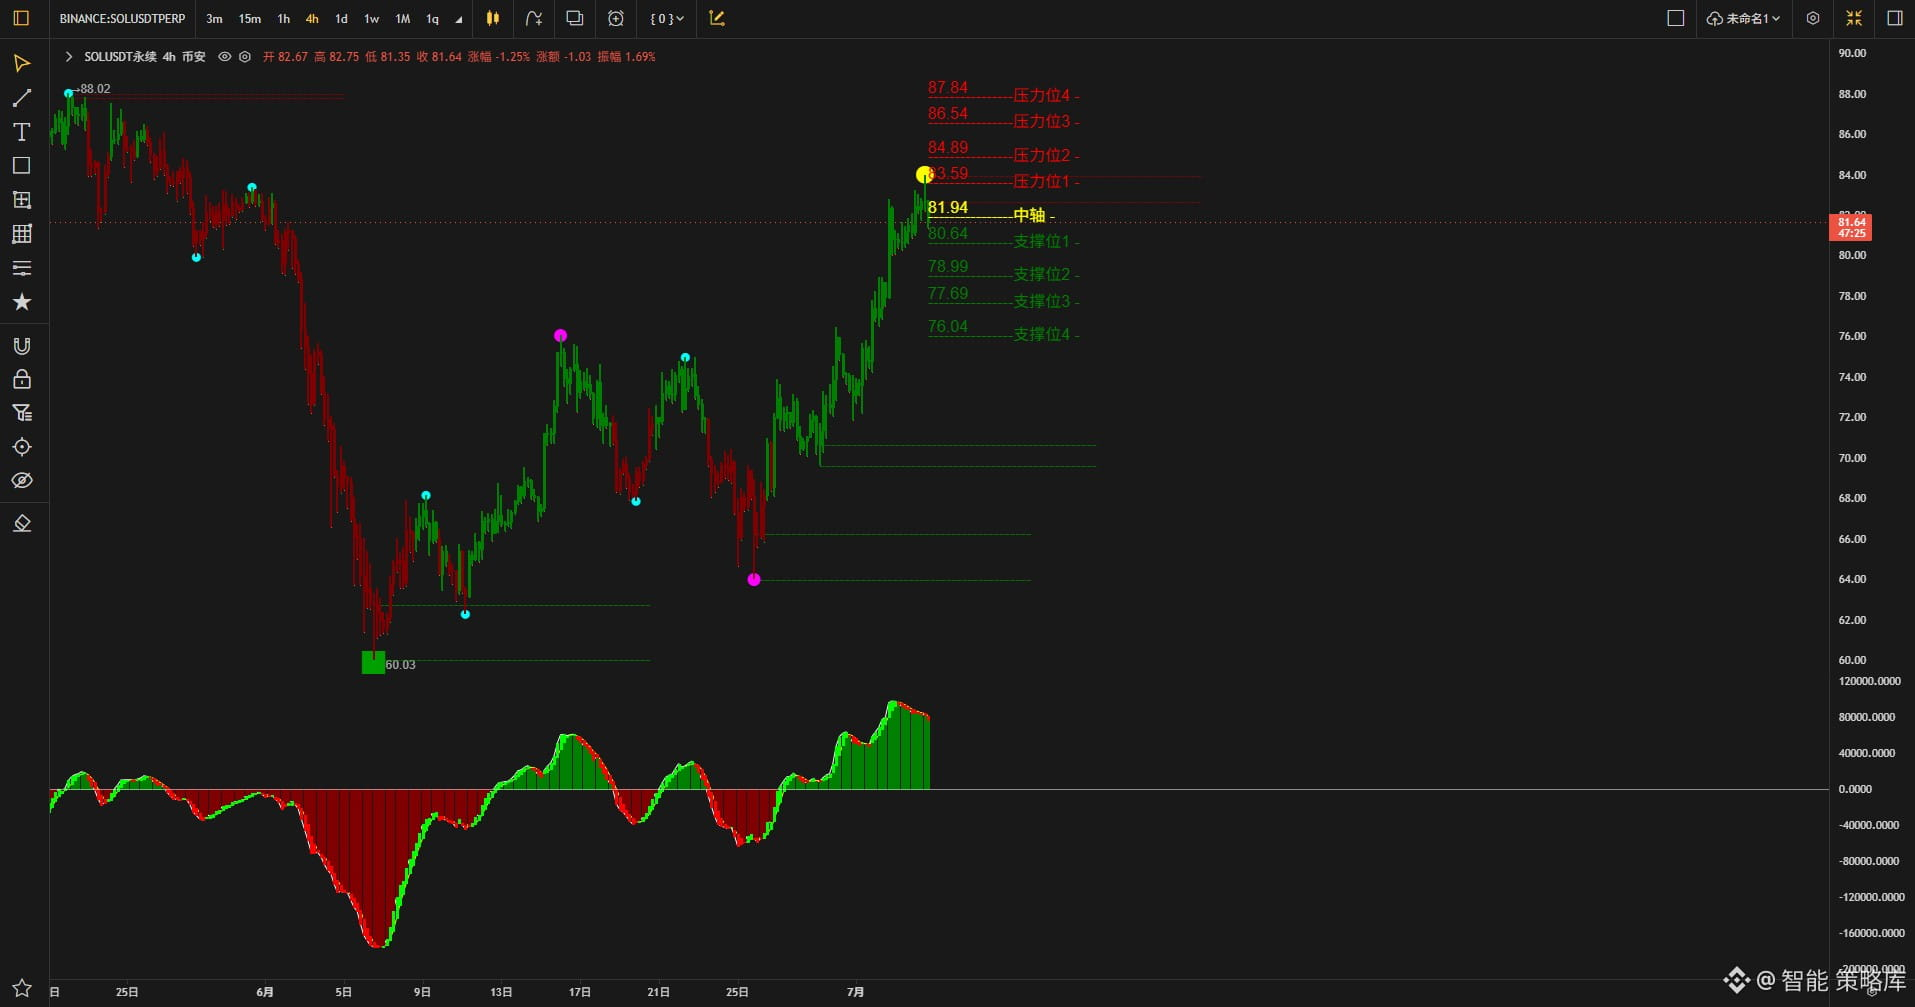Select the trend line drawing tool
The image size is (1915, 1007).
click(x=21, y=98)
